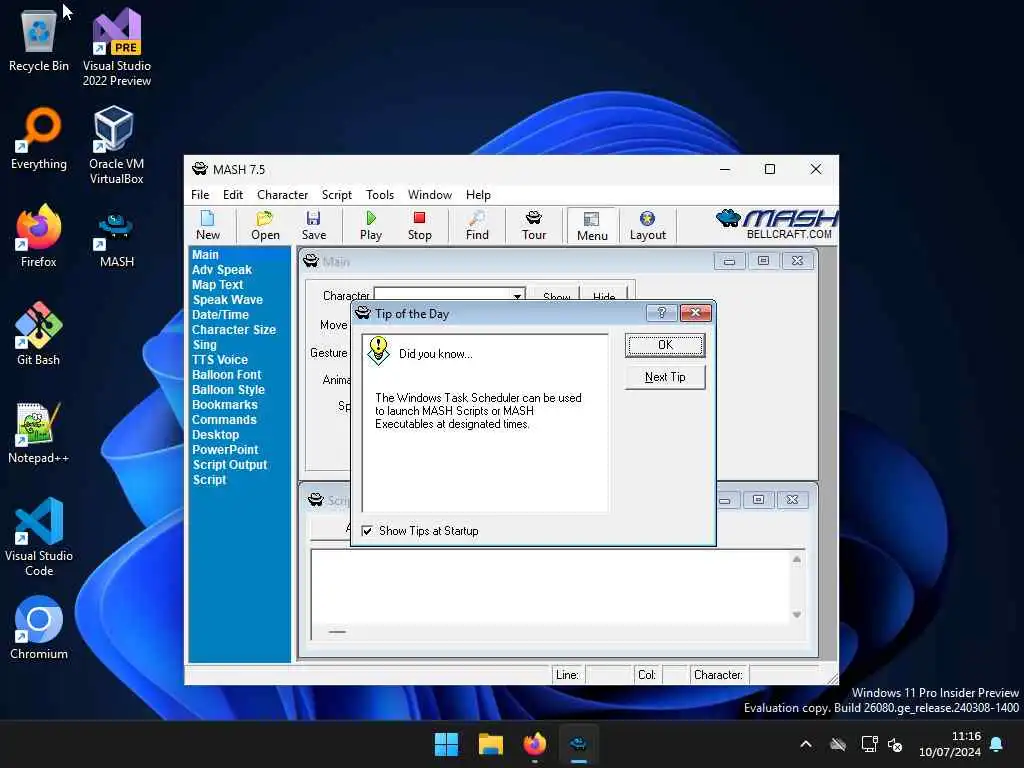Launch the Tour from toolbar
Screen dimensions: 1024x768
(534, 226)
